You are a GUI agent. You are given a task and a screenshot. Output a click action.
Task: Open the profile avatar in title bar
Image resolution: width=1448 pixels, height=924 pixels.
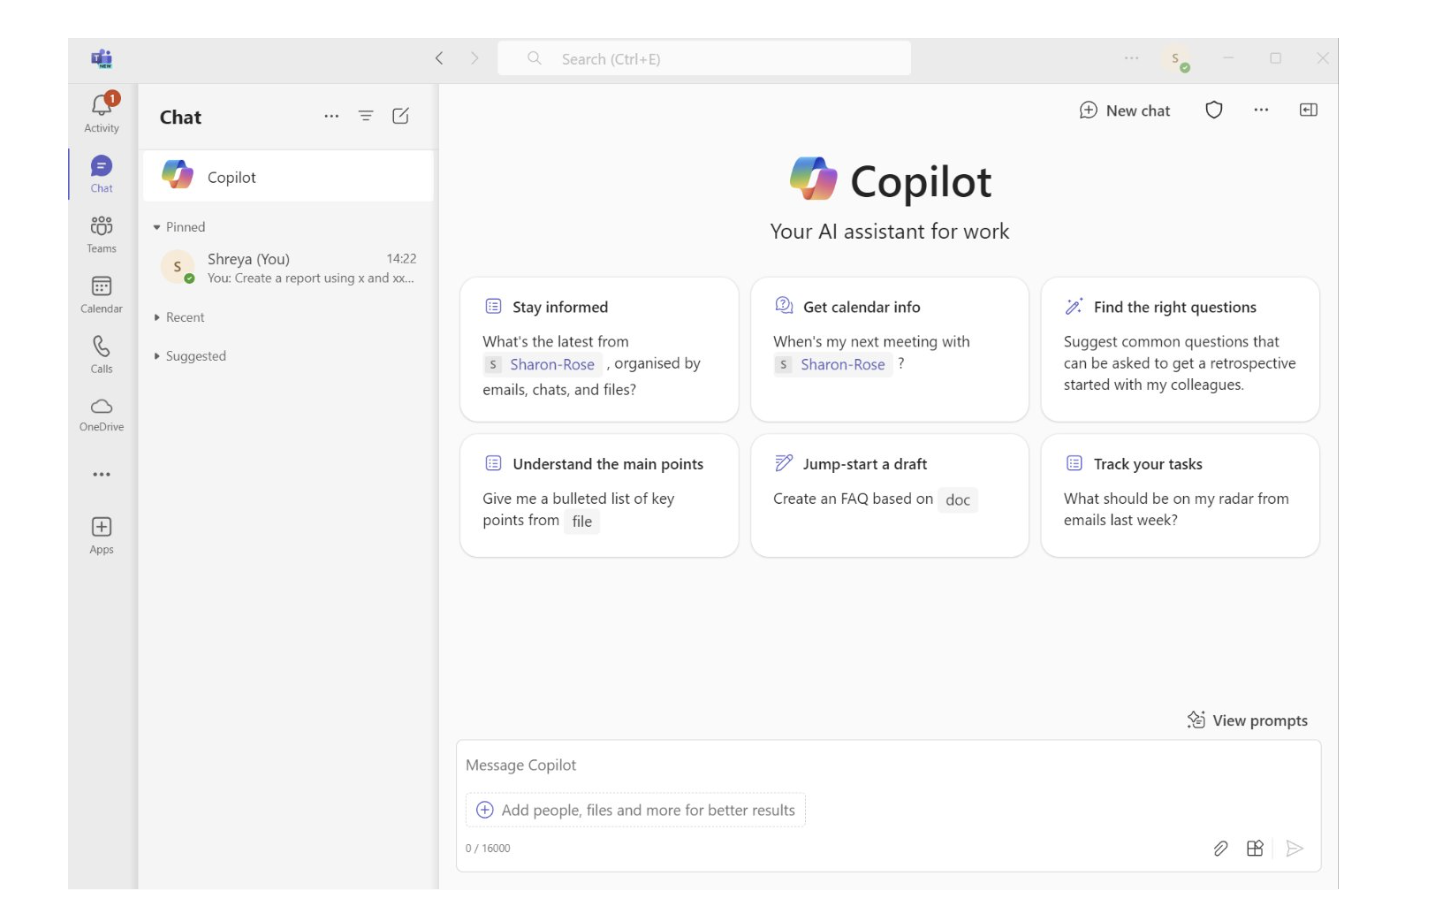(1177, 60)
